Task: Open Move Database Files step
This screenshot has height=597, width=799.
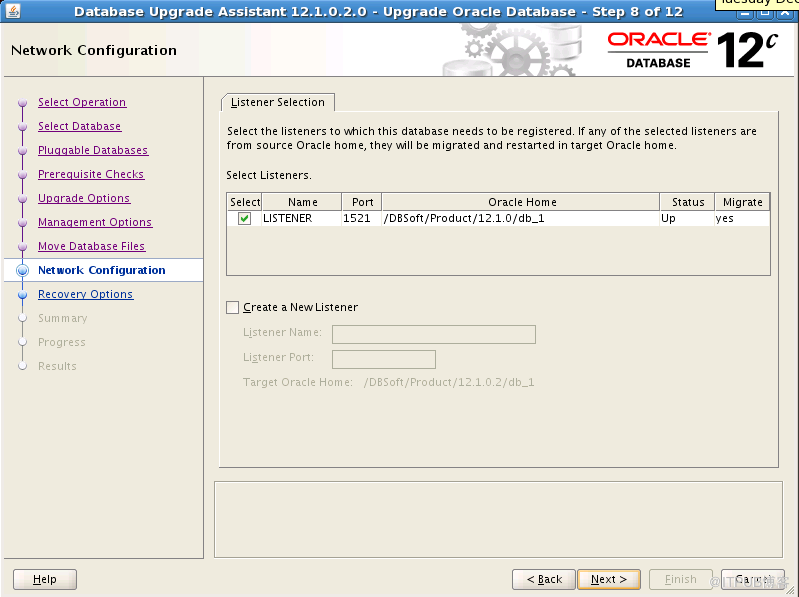Action: (x=92, y=246)
